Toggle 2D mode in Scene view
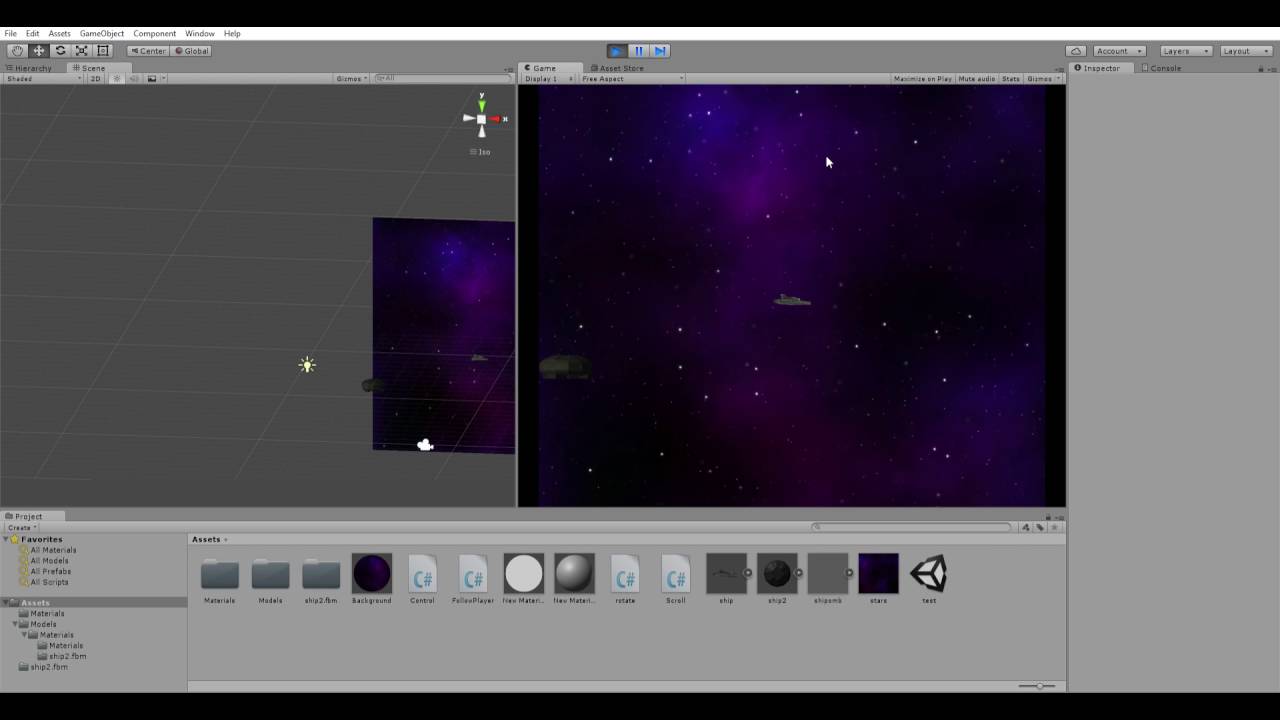The width and height of the screenshot is (1280, 720). click(96, 78)
